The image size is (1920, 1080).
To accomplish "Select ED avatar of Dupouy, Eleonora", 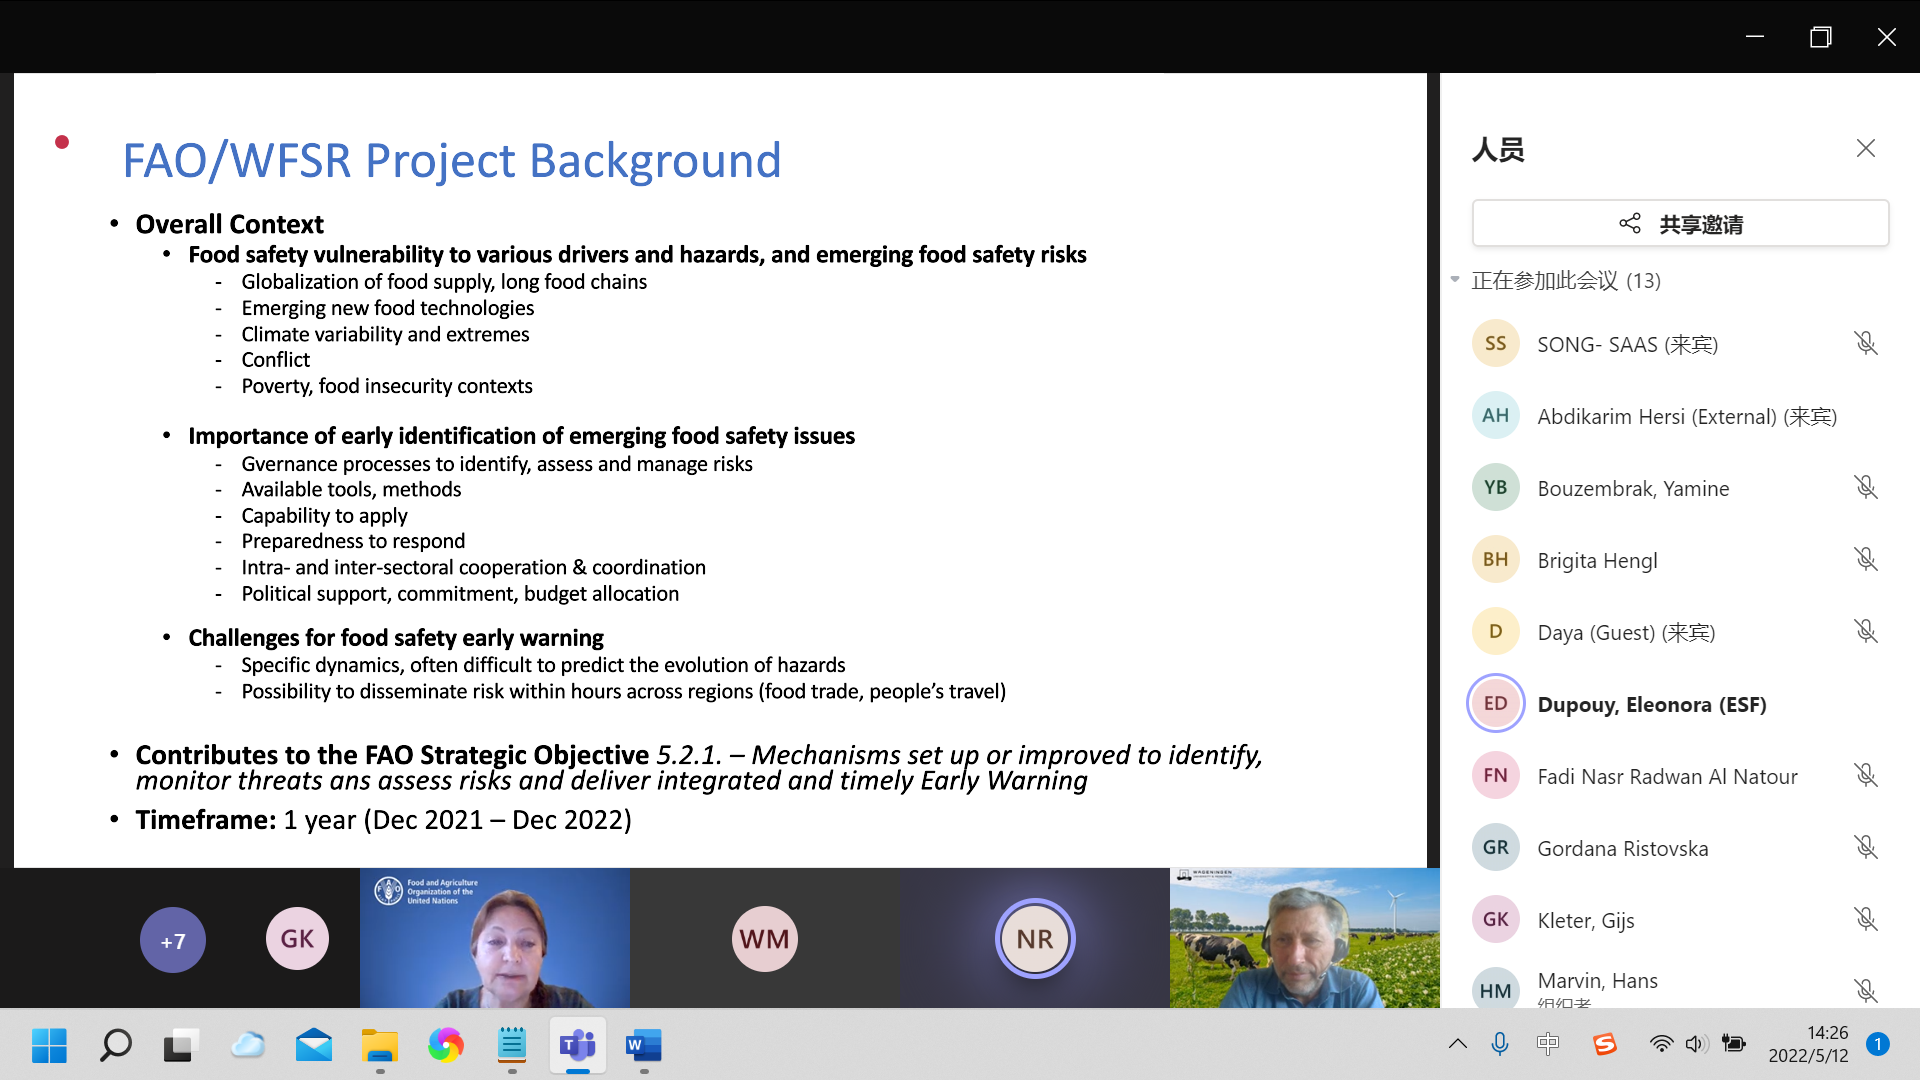I will pyautogui.click(x=1495, y=703).
